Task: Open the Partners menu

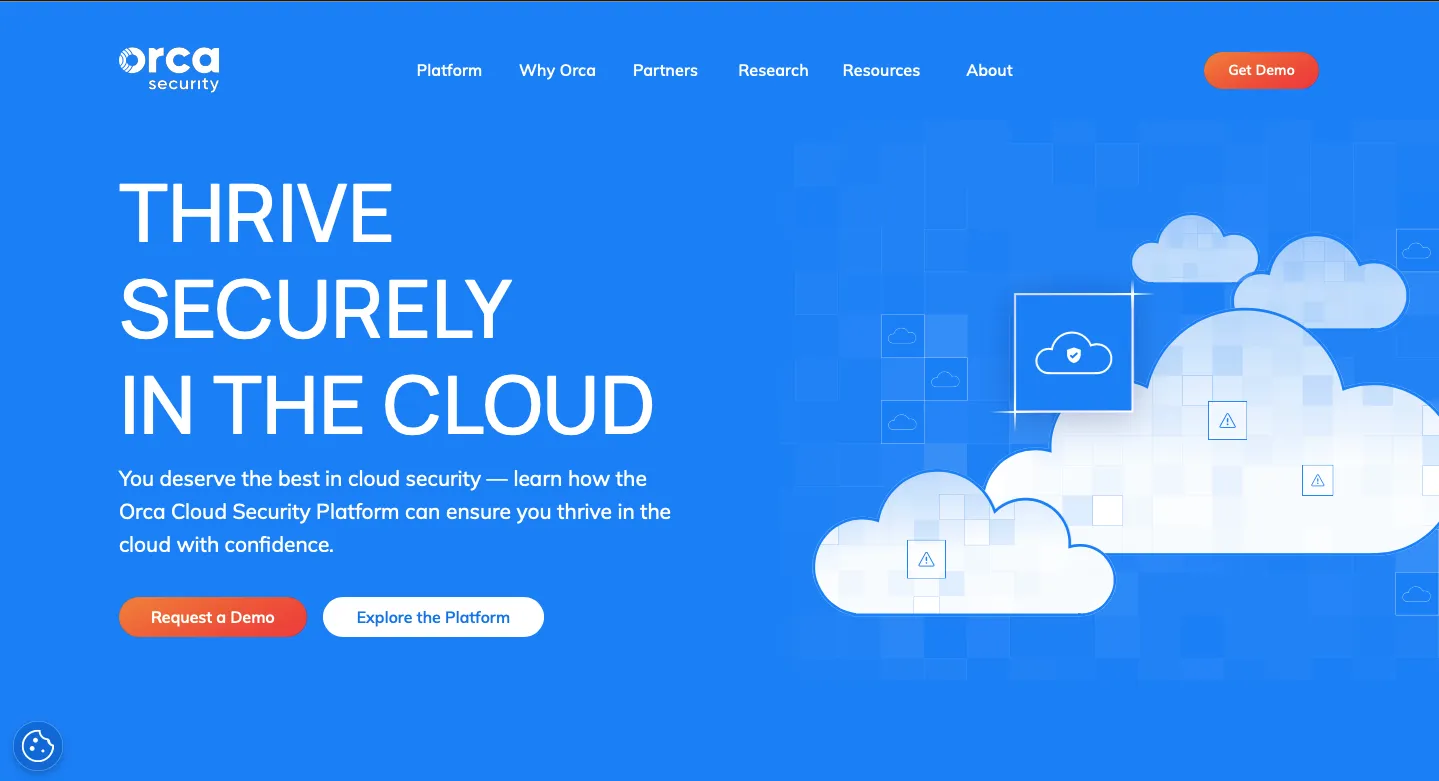Action: (x=665, y=70)
